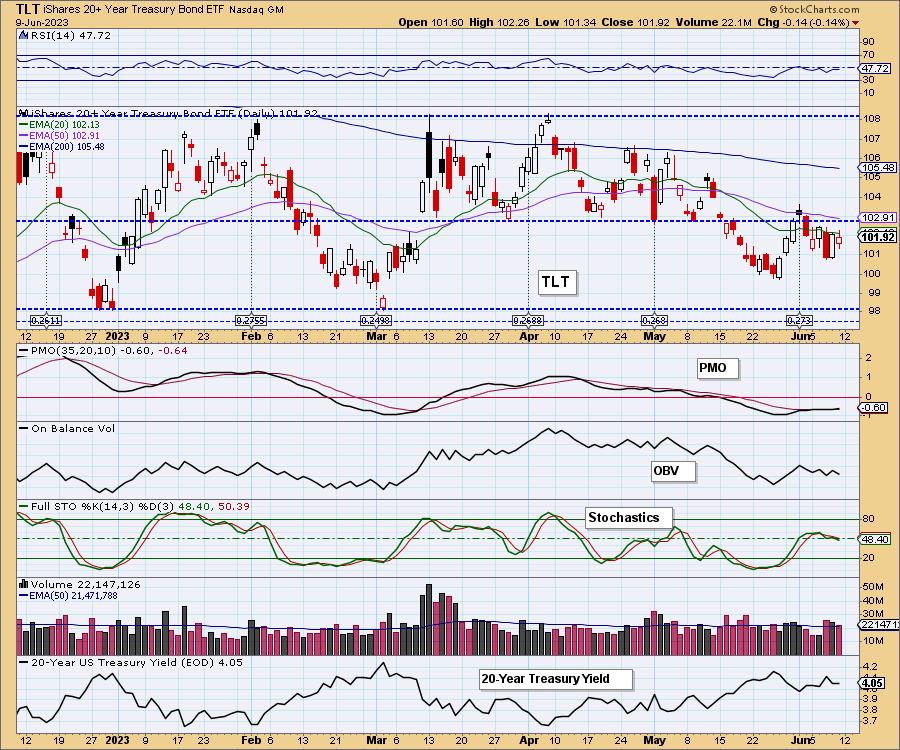The height and width of the screenshot is (750, 900).
Task: Open the StockCharts.com copyright link
Action: tap(814, 9)
